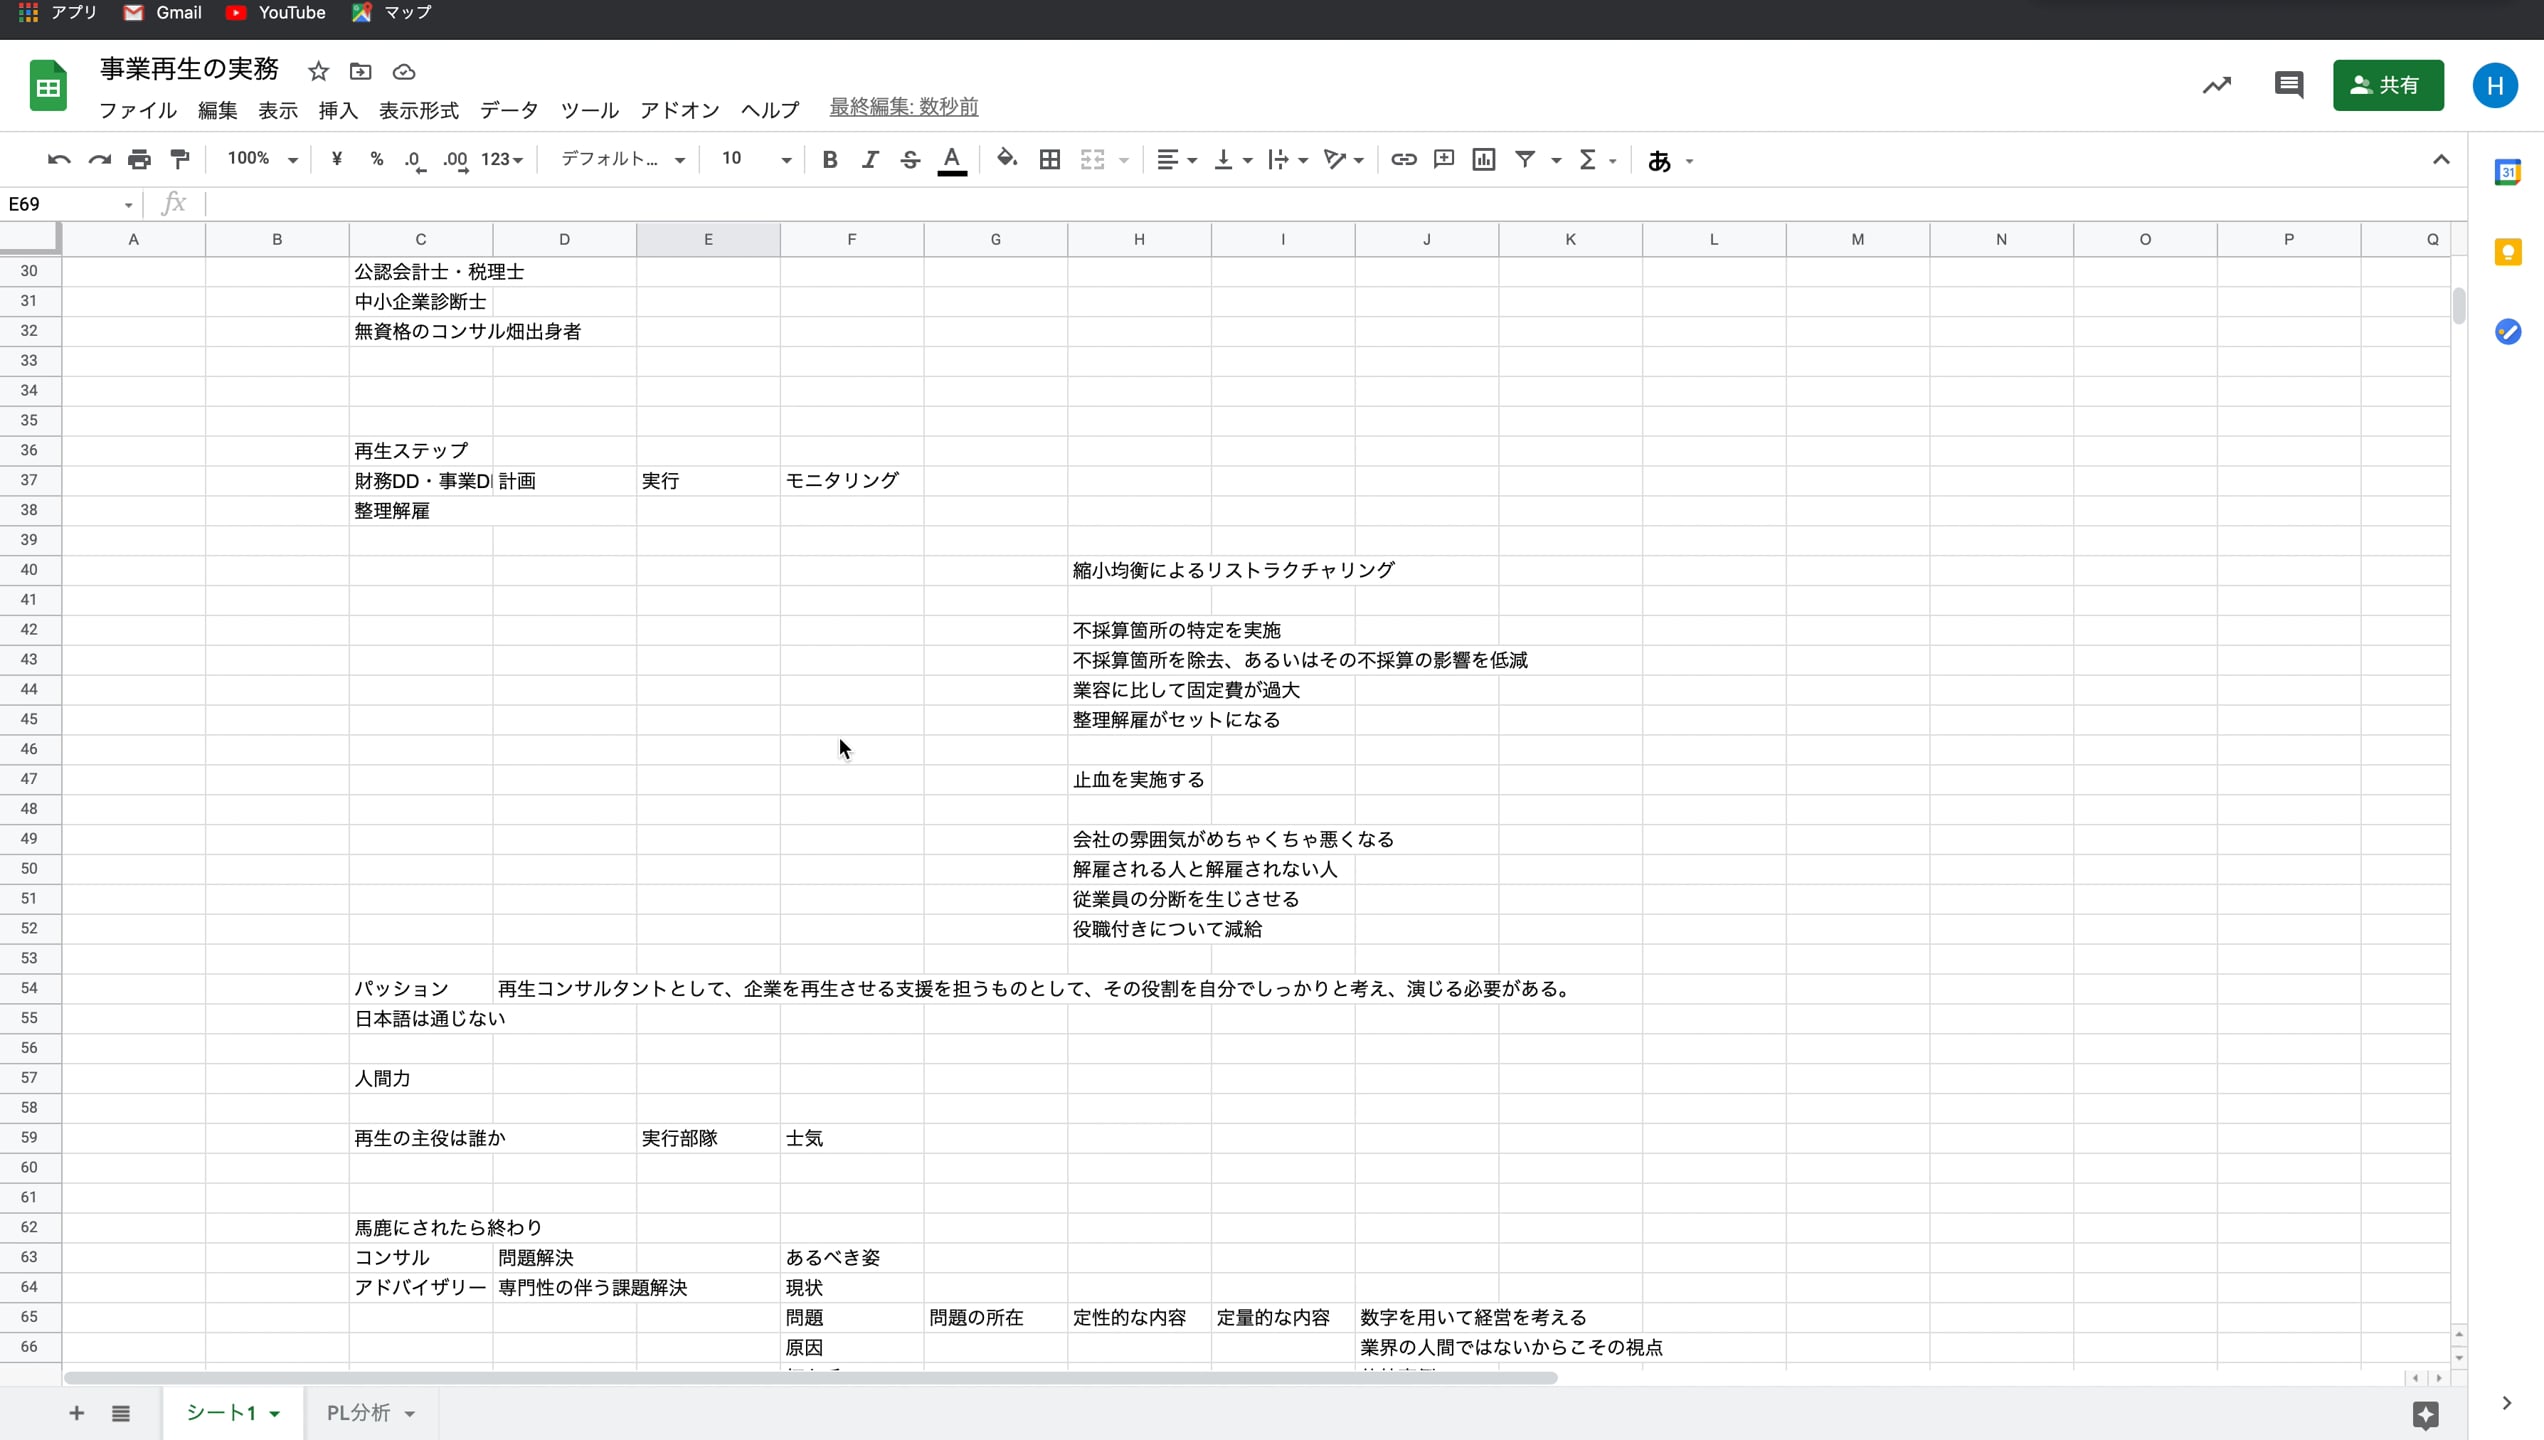2544x1440 pixels.
Task: Create a filter
Action: (1524, 159)
